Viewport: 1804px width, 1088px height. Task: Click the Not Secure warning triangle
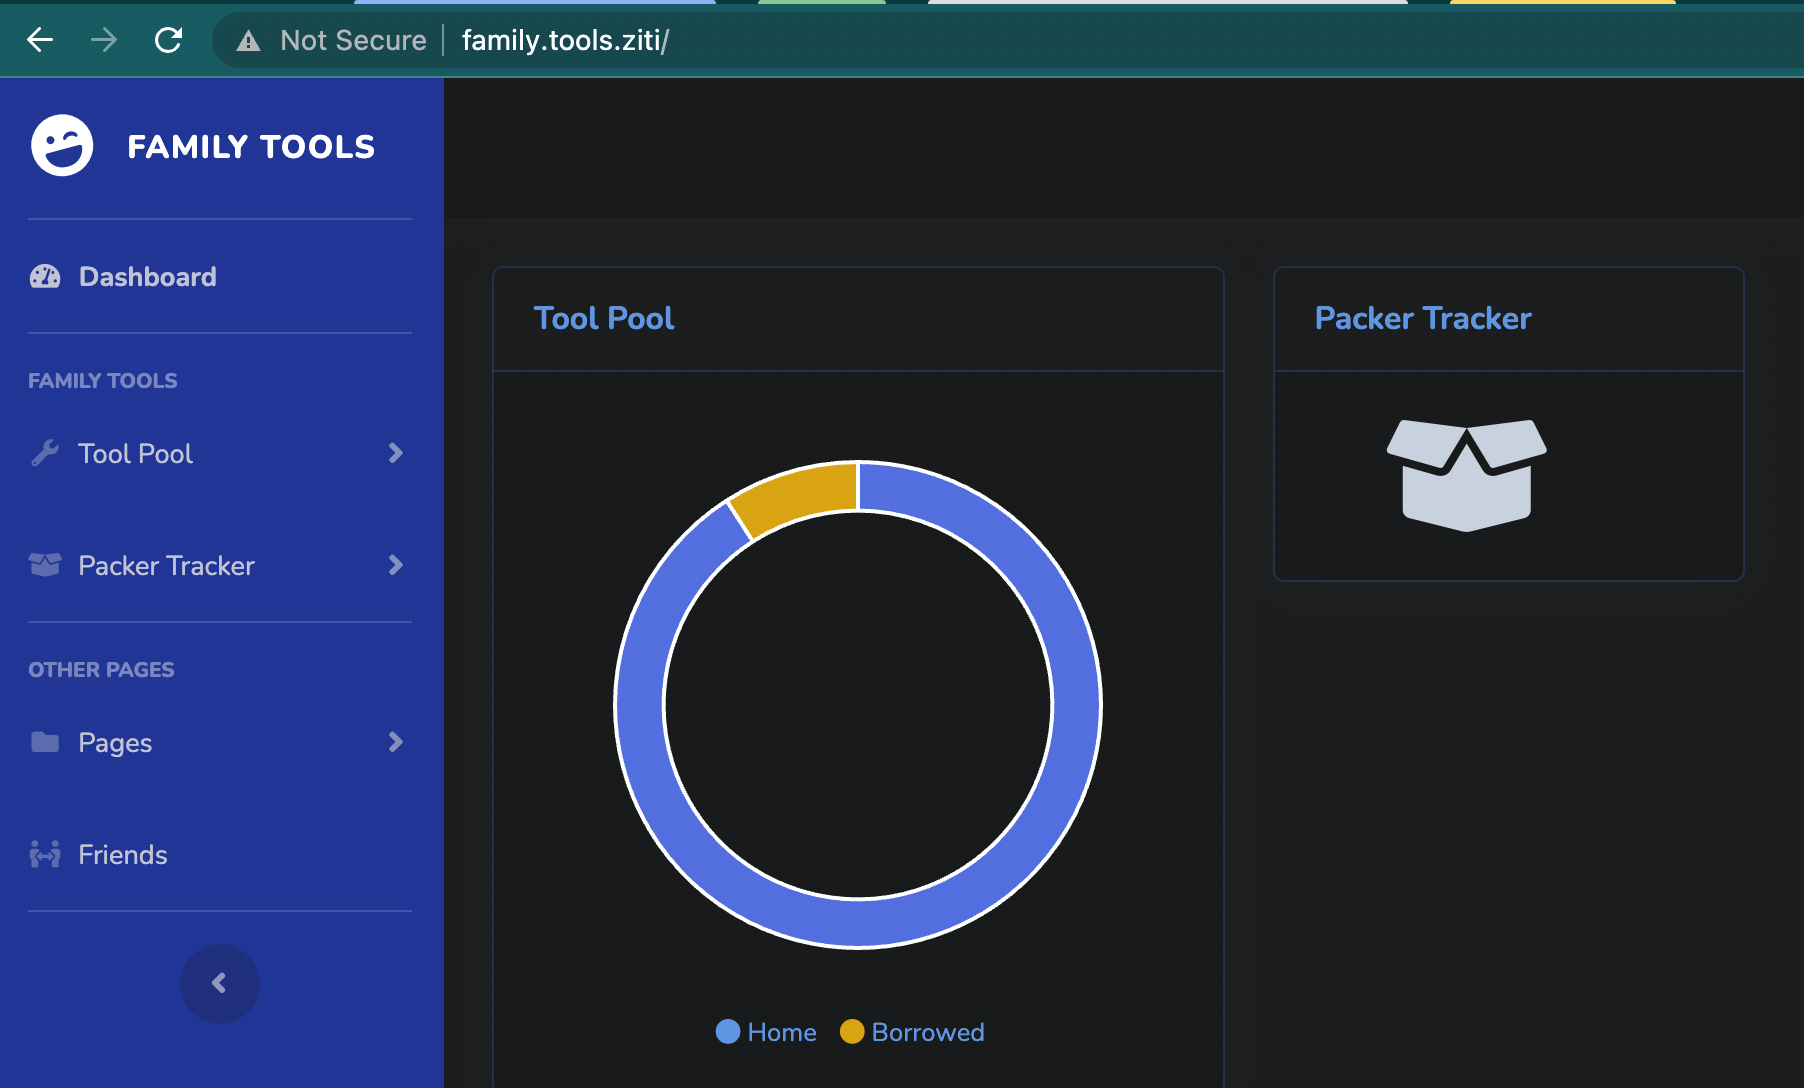[248, 41]
